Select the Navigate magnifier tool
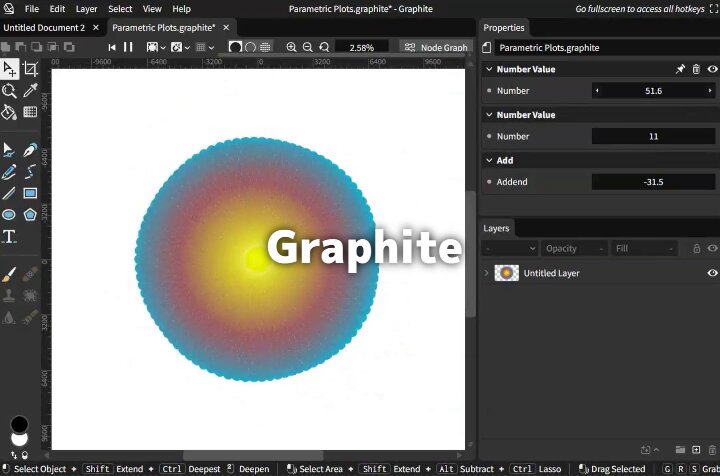720x476 pixels. point(9,91)
